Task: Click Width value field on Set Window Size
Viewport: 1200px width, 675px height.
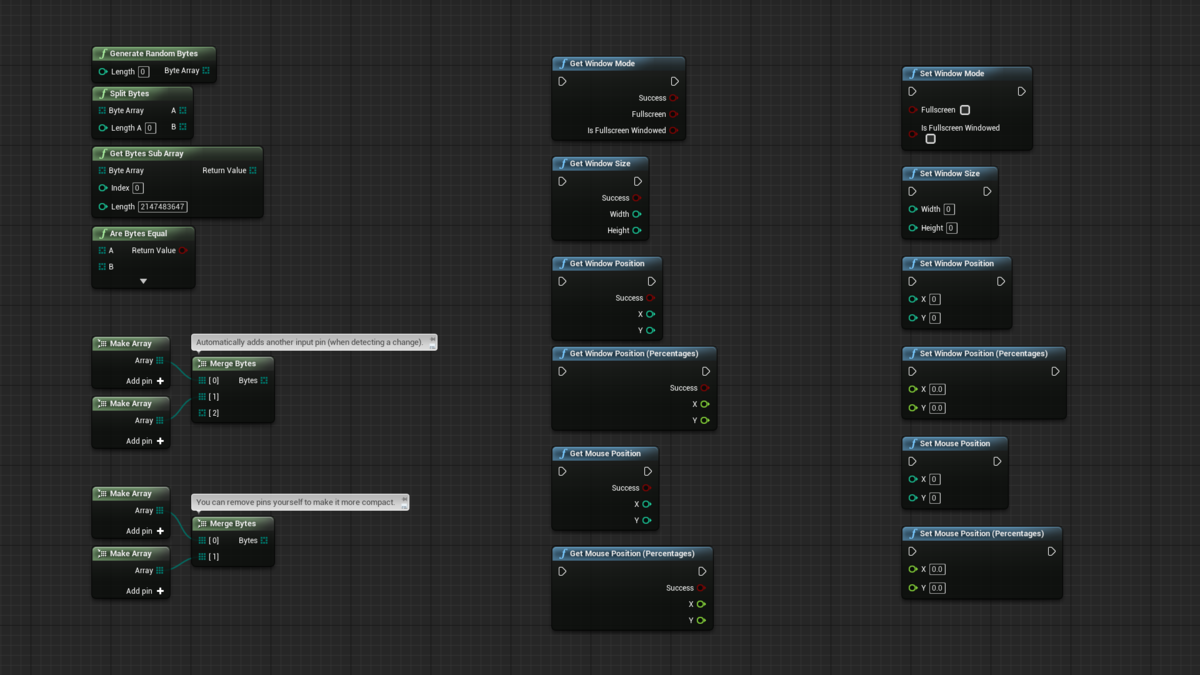Action: coord(949,209)
